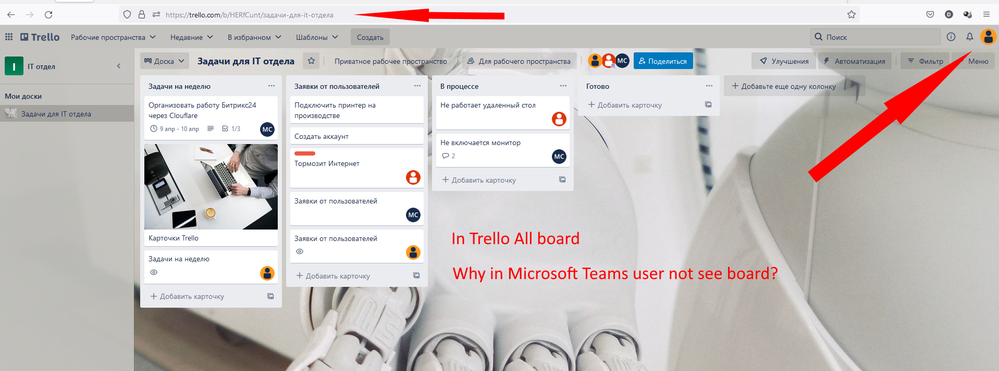
Task: Star the board Задачи для IT отдела
Action: coord(311,61)
